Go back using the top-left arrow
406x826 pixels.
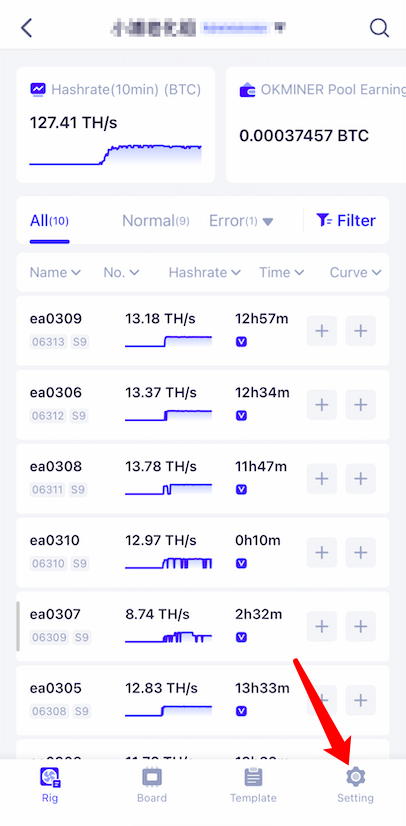coord(26,28)
